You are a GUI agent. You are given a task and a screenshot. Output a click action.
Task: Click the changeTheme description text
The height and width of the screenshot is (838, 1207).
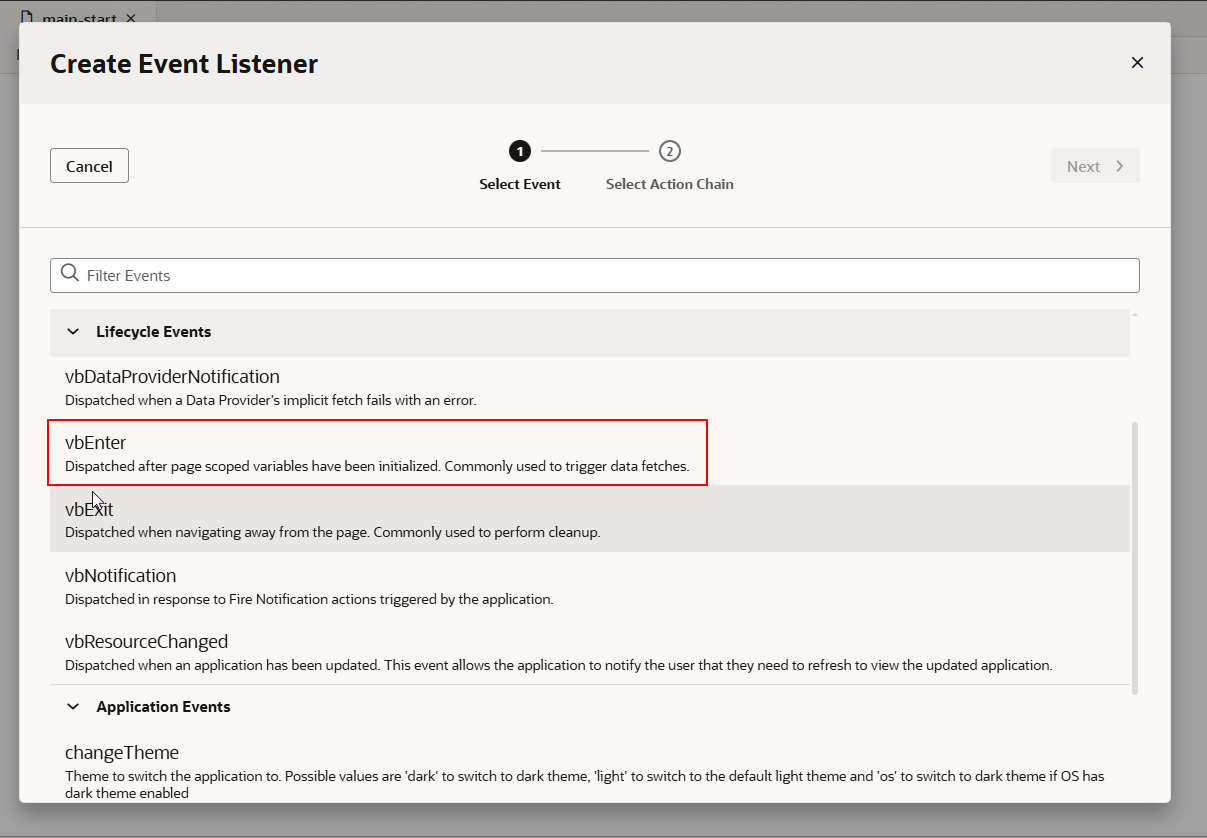point(585,784)
